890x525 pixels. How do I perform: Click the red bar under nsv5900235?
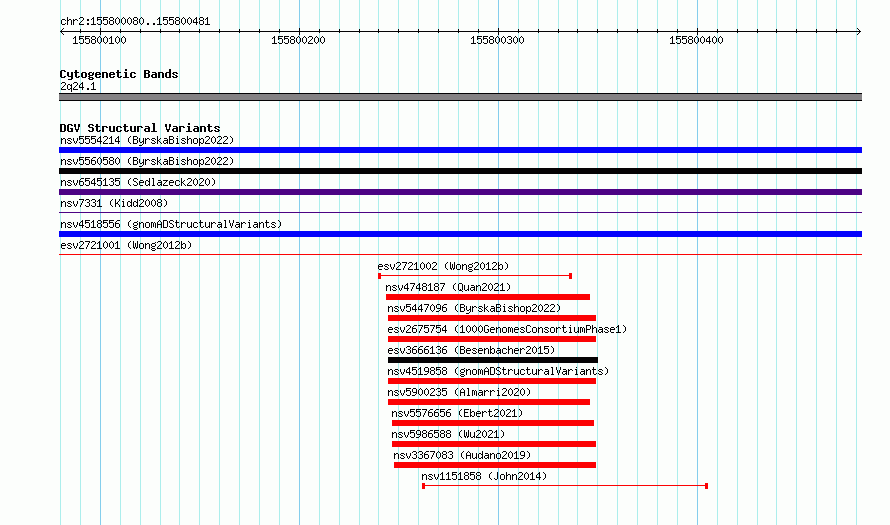tap(489, 402)
